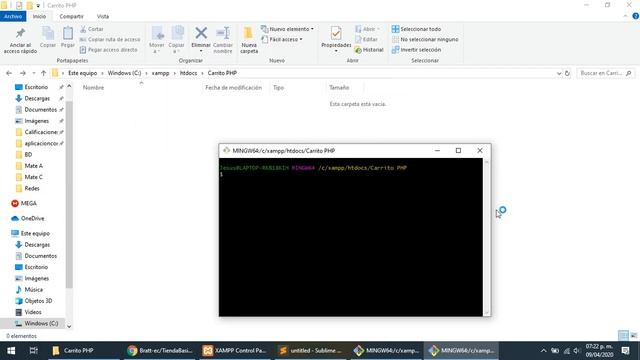Select OneDrive in navigation pane
This screenshot has height=360, width=640.
click(x=32, y=218)
